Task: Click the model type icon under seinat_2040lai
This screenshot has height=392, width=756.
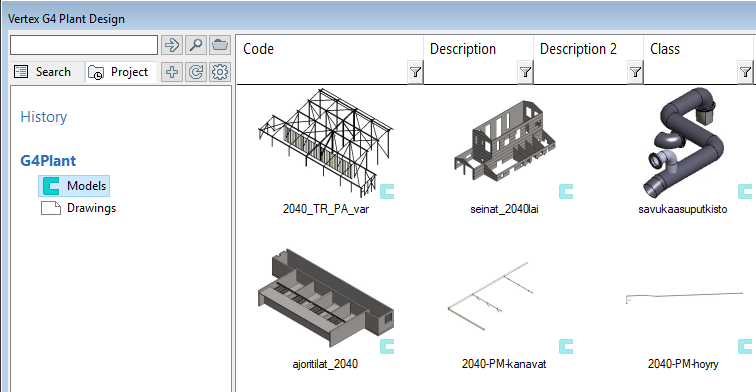Action: click(x=566, y=191)
